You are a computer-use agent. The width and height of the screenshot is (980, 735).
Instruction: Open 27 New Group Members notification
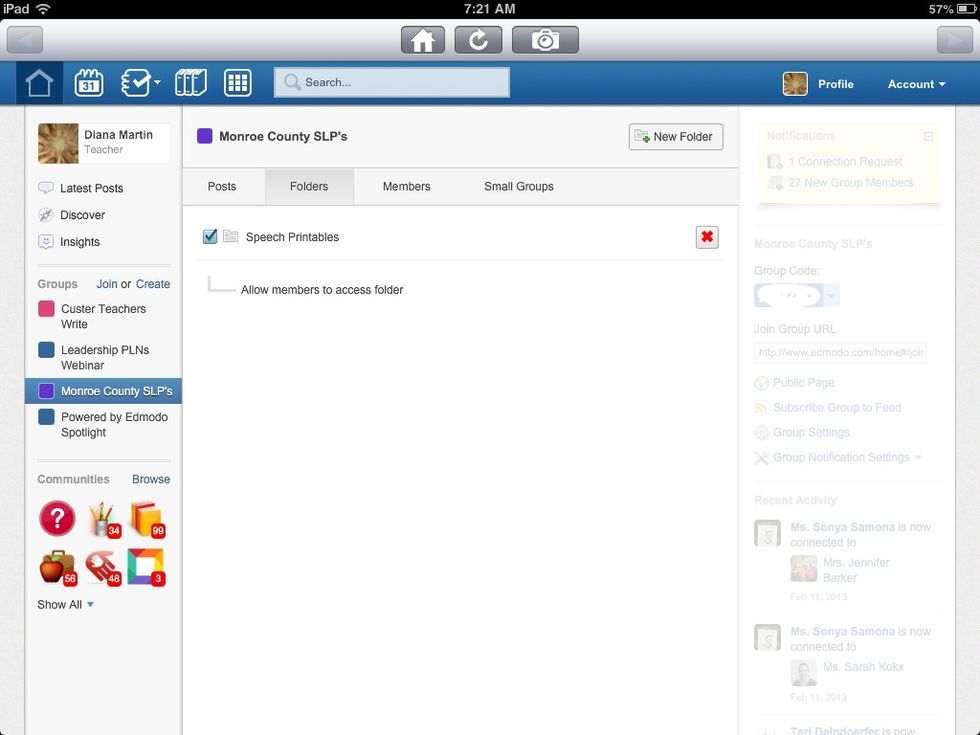click(x=851, y=182)
